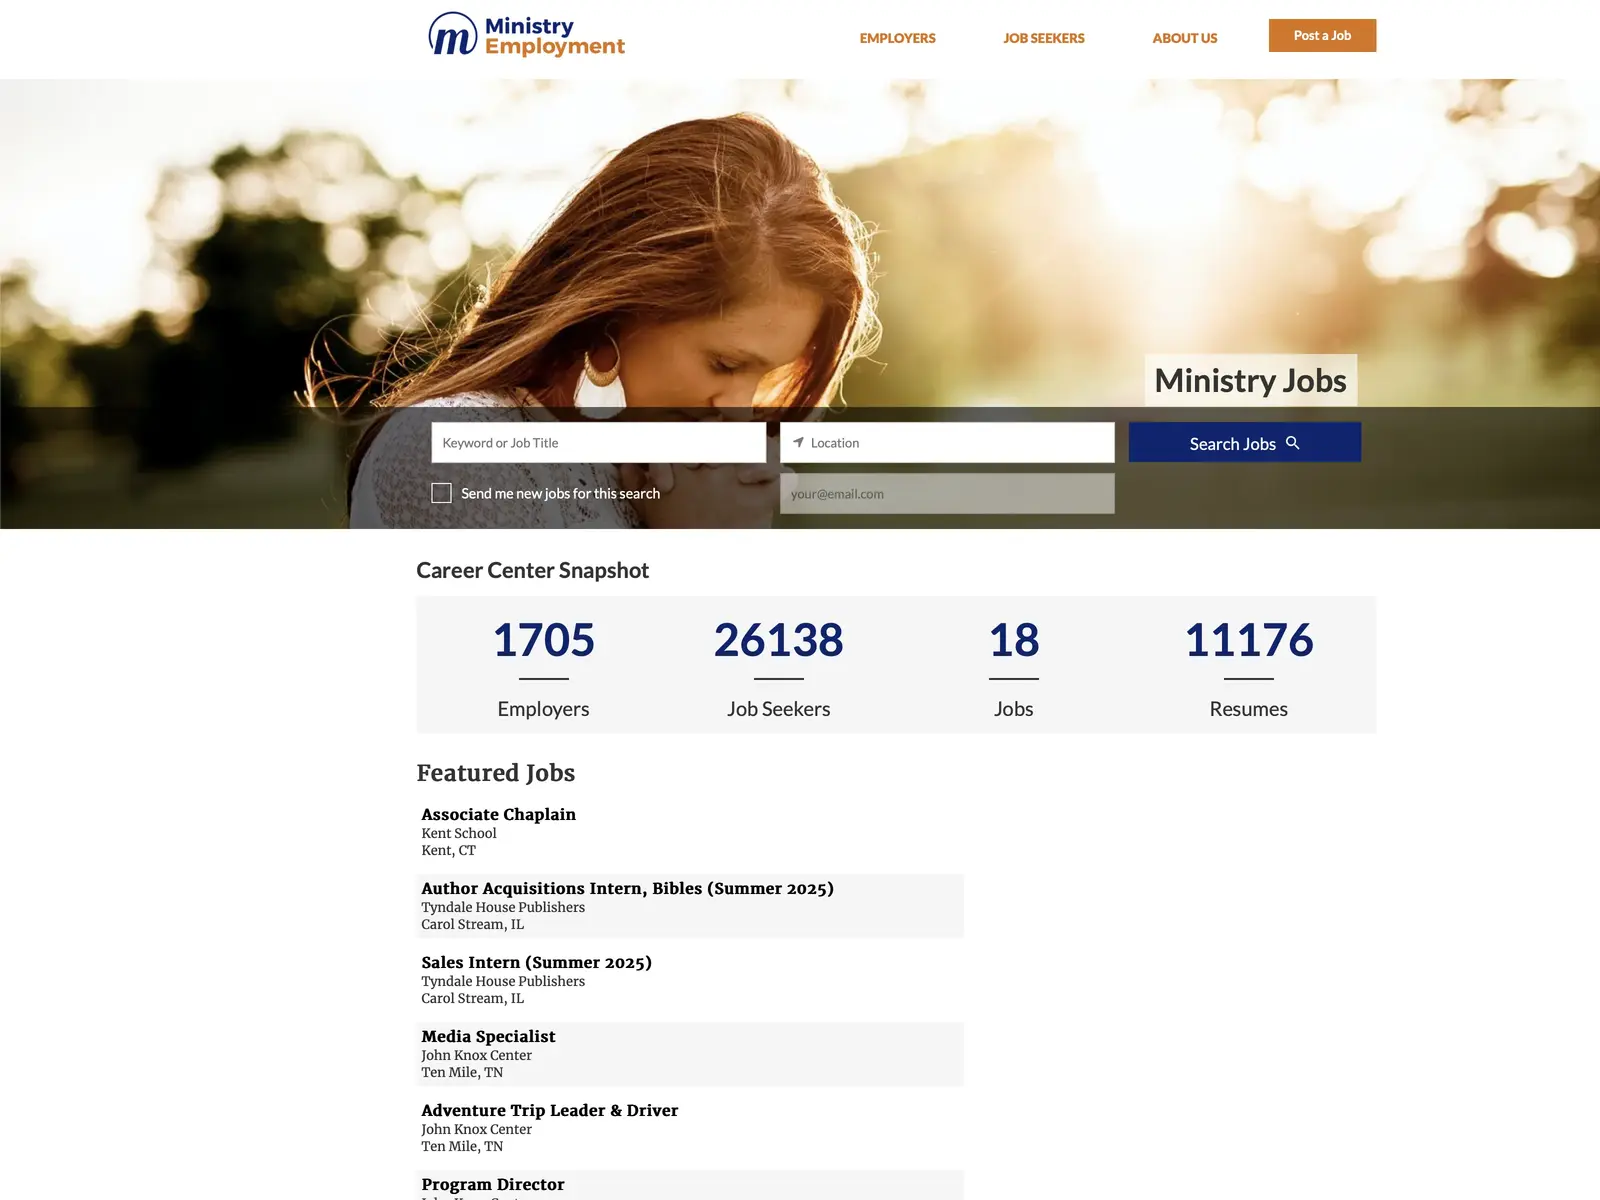1600x1200 pixels.
Task: Open the Program Director job listing
Action: [x=492, y=1184]
